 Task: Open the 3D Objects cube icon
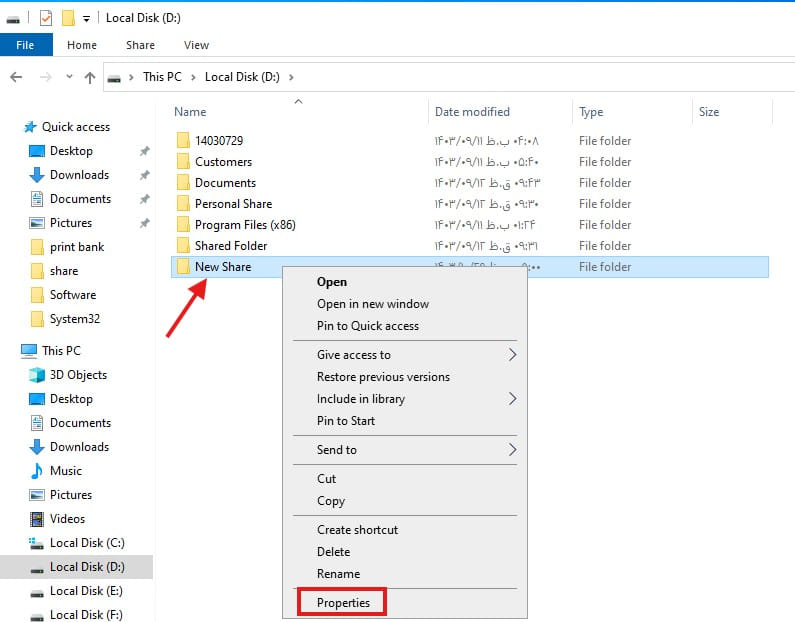[x=37, y=375]
